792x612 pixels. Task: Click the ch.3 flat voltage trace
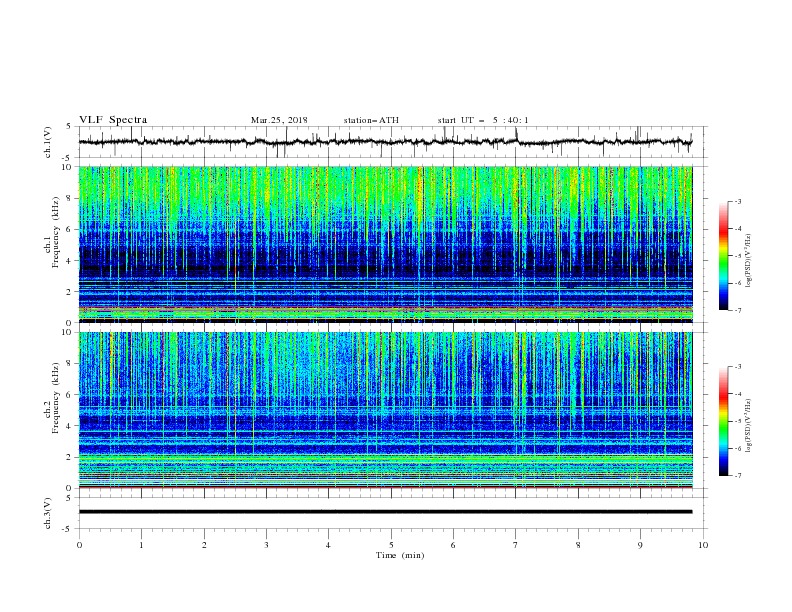385,512
